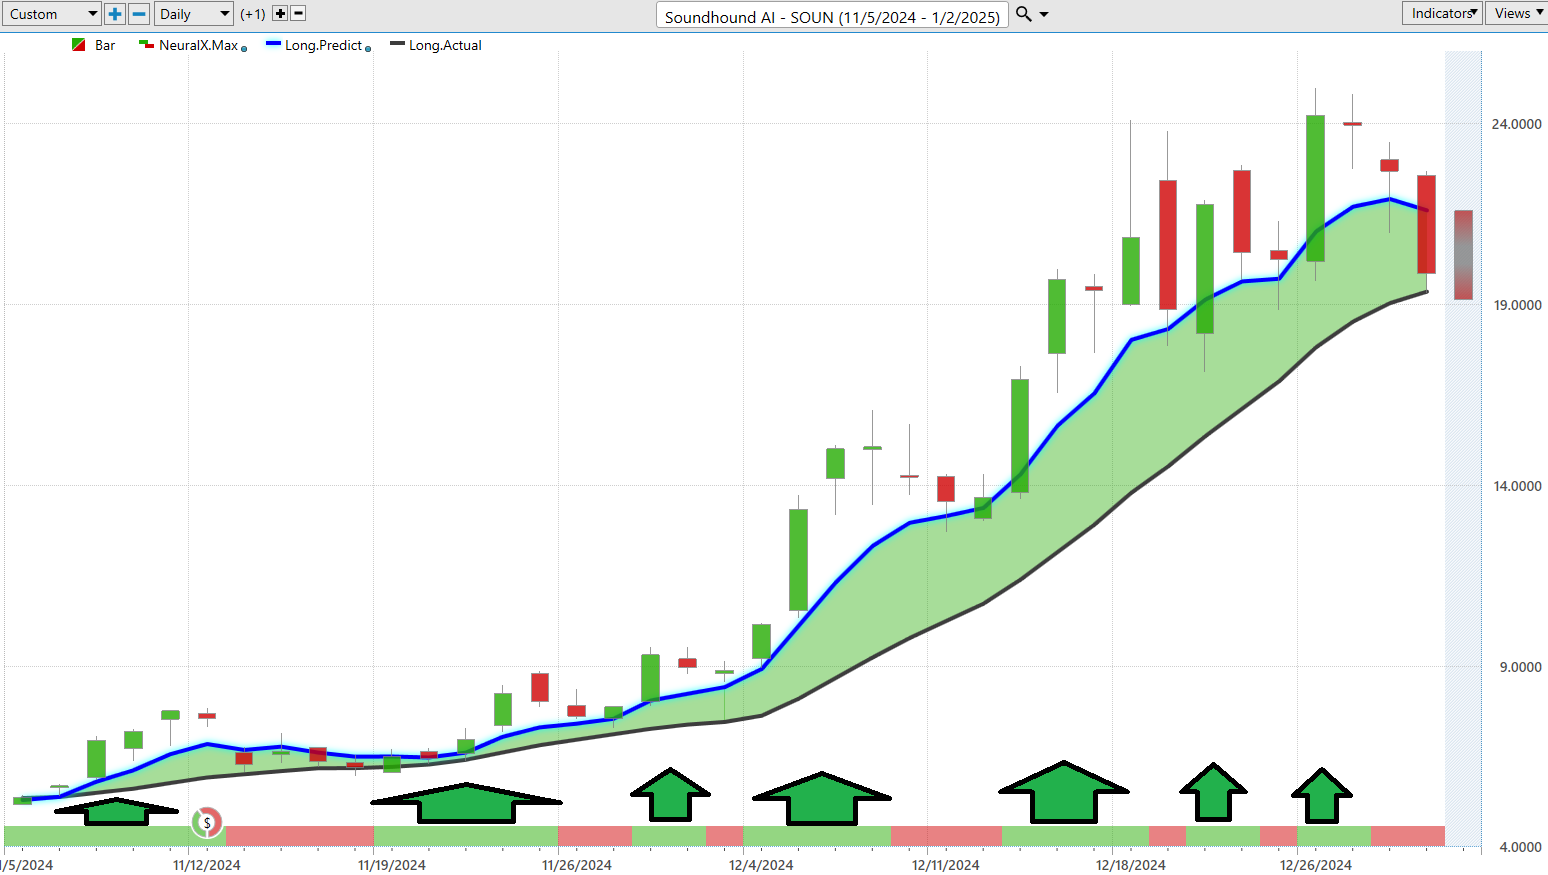Expand the dropdown arrow beside the search icon

[x=1044, y=15]
